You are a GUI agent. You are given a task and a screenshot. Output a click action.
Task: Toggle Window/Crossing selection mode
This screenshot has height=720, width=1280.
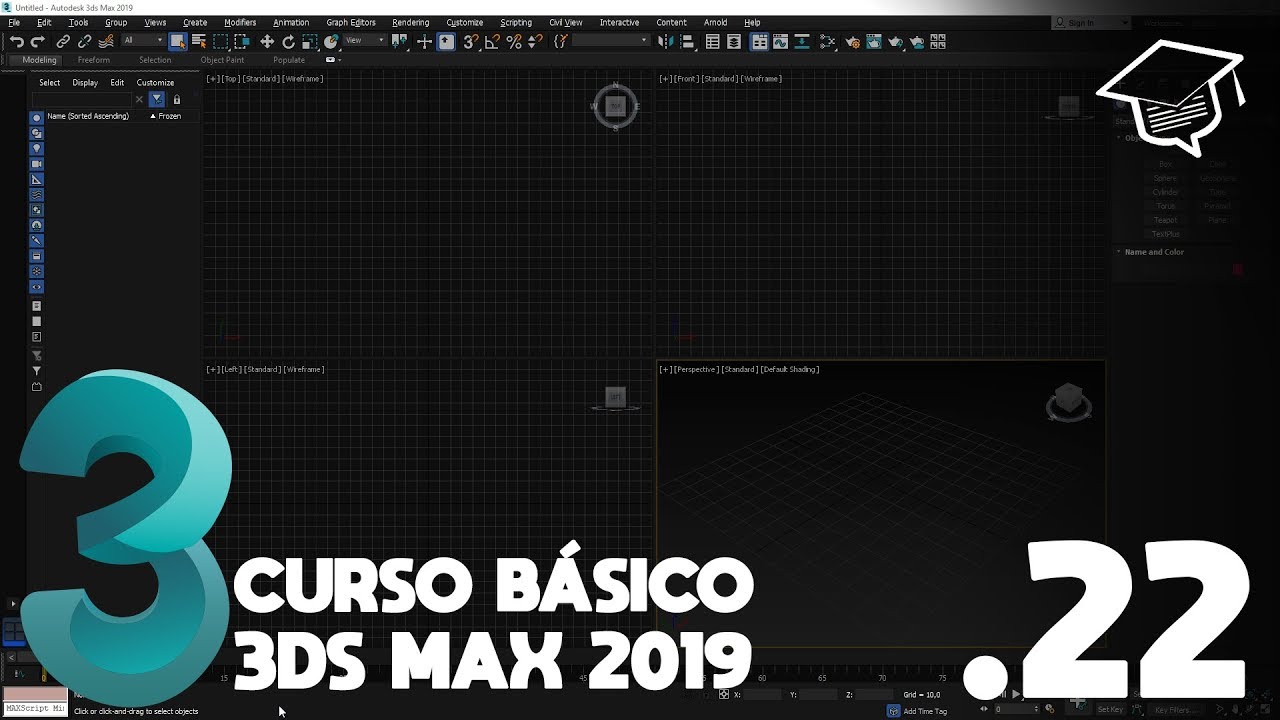(x=242, y=41)
